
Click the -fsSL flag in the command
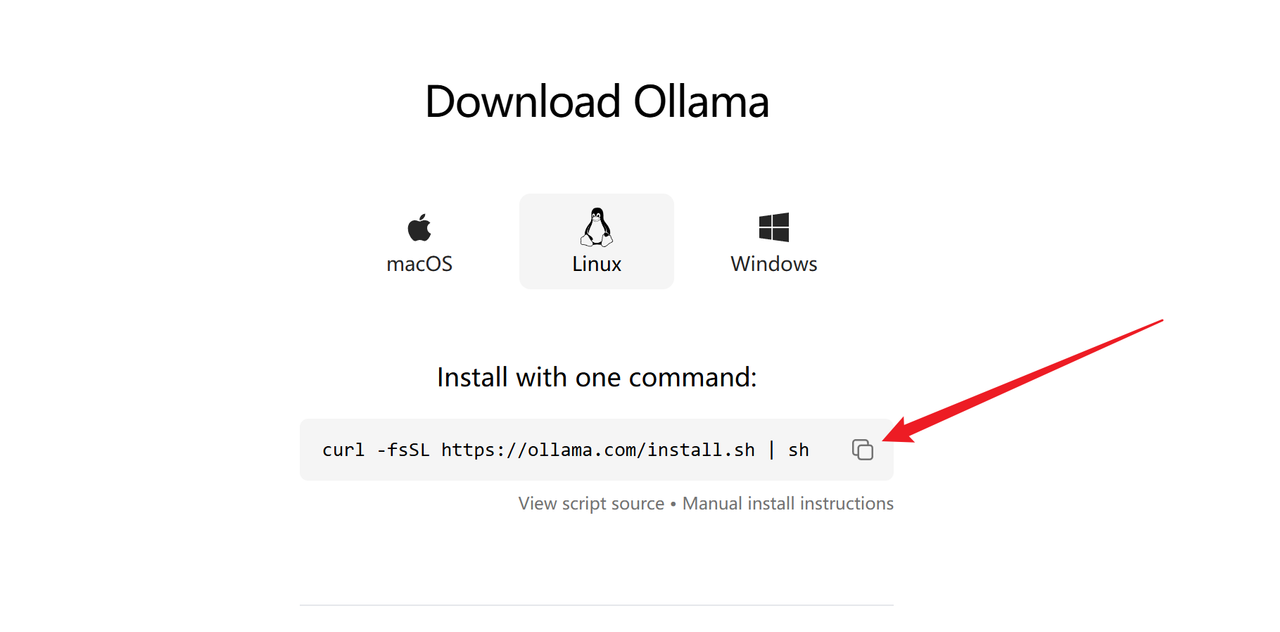tap(403, 450)
